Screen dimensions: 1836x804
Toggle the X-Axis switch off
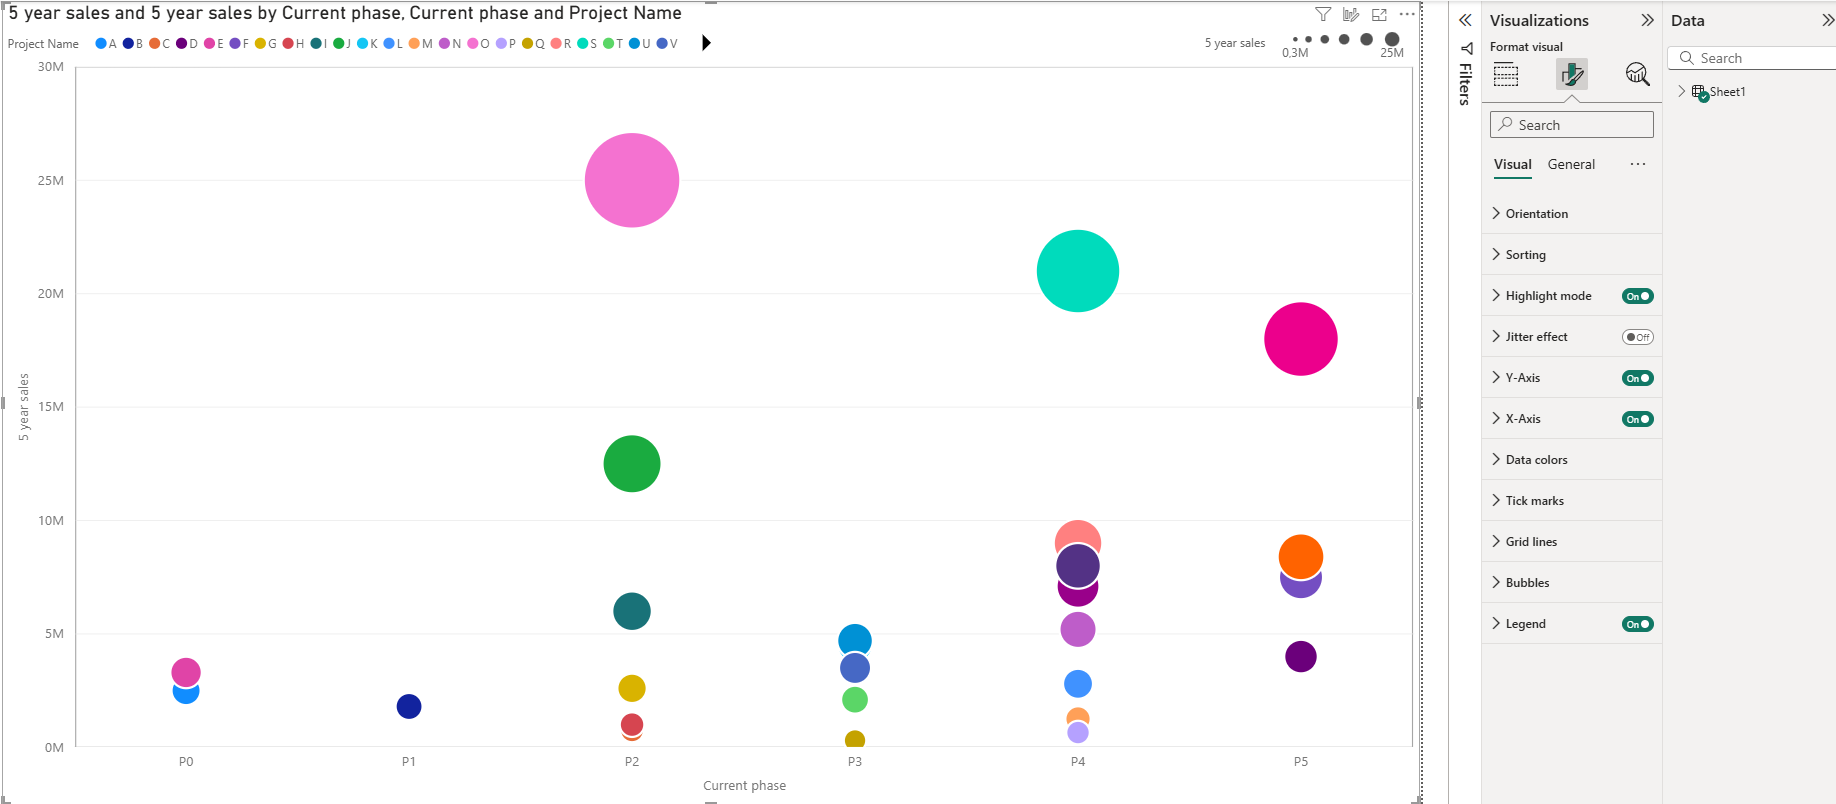click(x=1638, y=419)
